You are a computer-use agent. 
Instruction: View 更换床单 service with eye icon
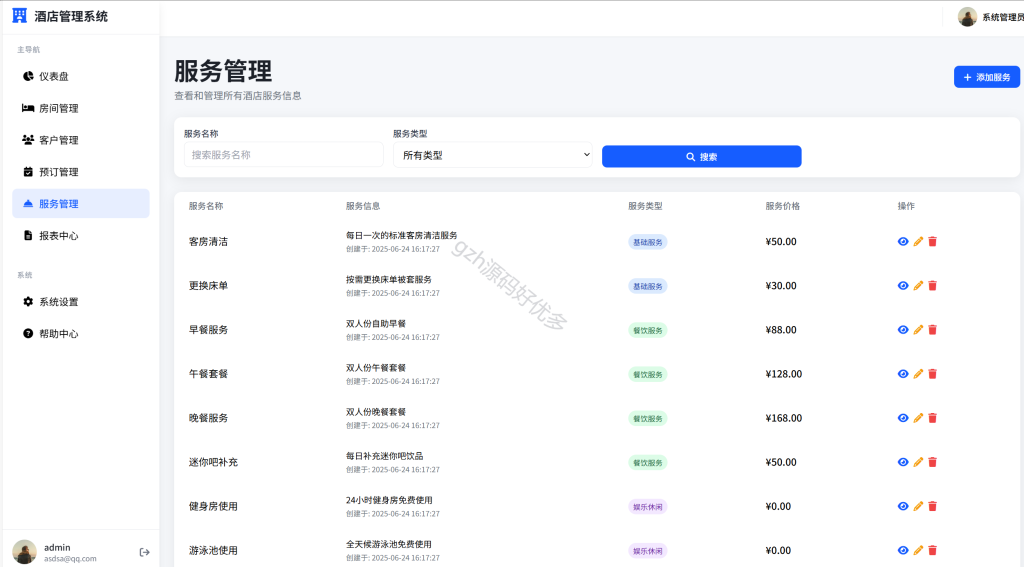click(x=903, y=285)
